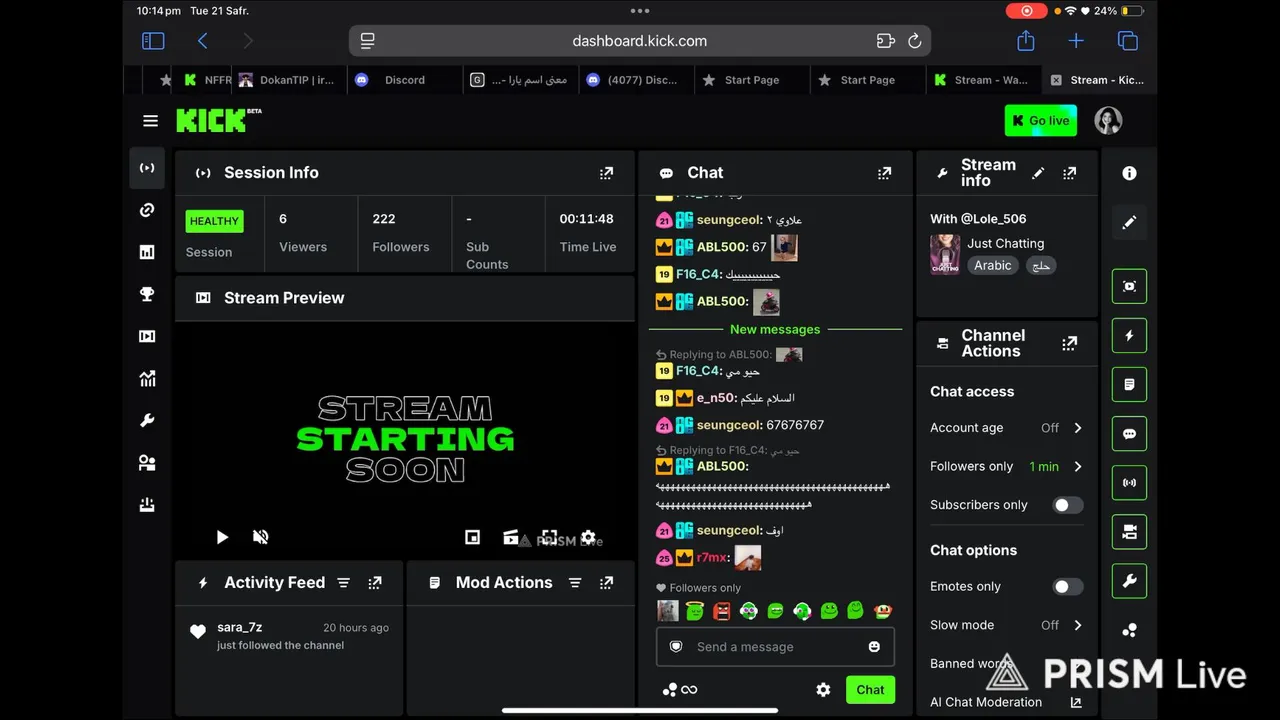Expand Slow mode setting
Screen dimensions: 1280x720
point(1006,625)
